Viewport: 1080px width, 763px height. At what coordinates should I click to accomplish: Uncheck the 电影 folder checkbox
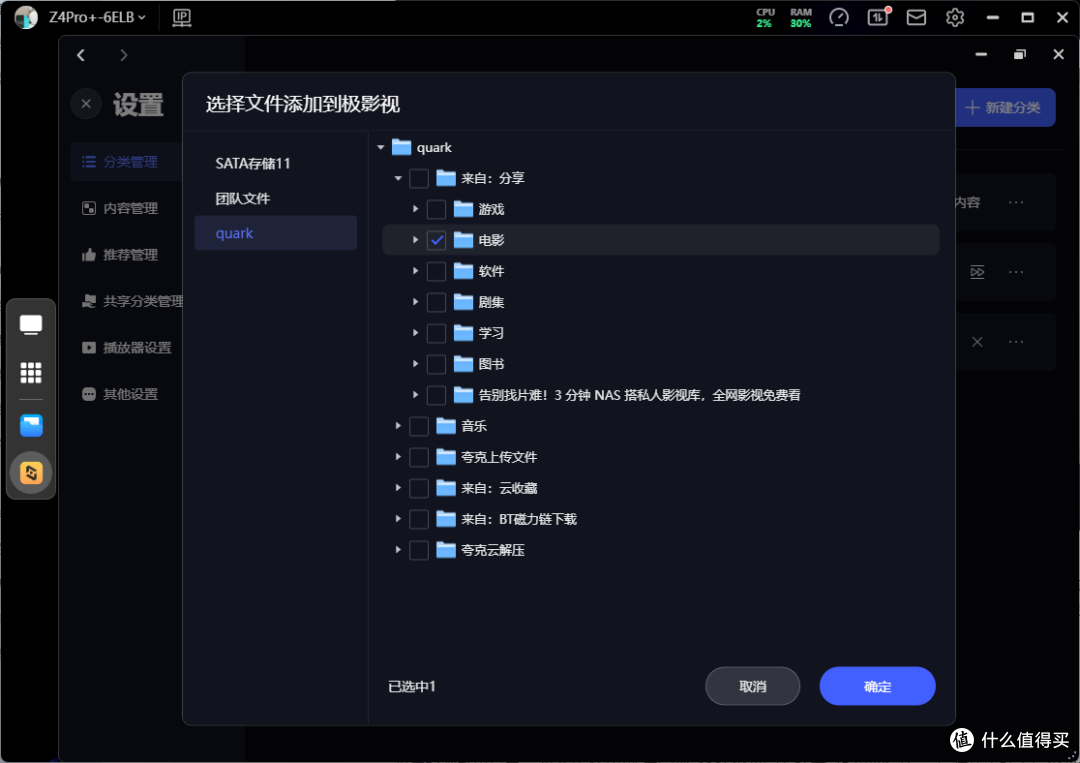pos(436,240)
